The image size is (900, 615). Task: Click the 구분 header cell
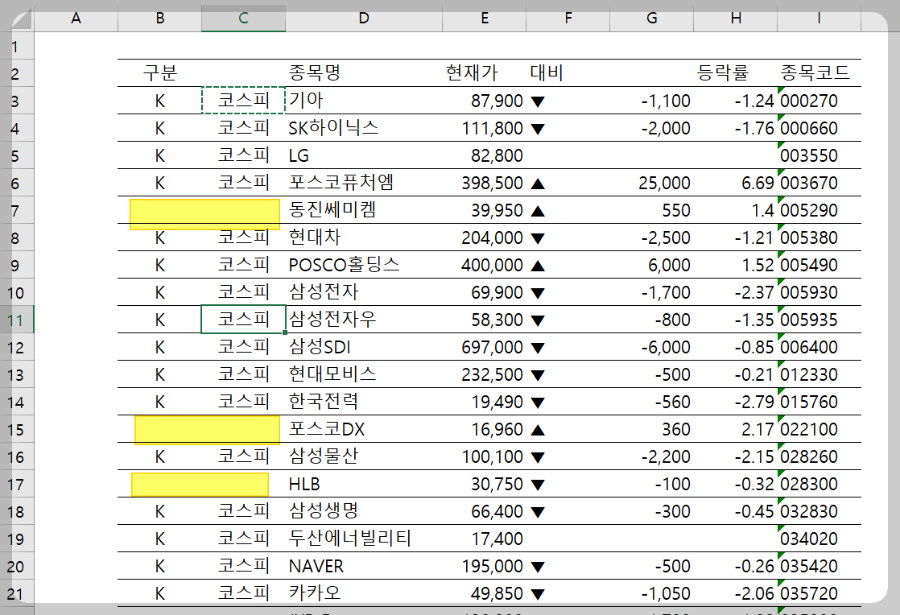(160, 73)
